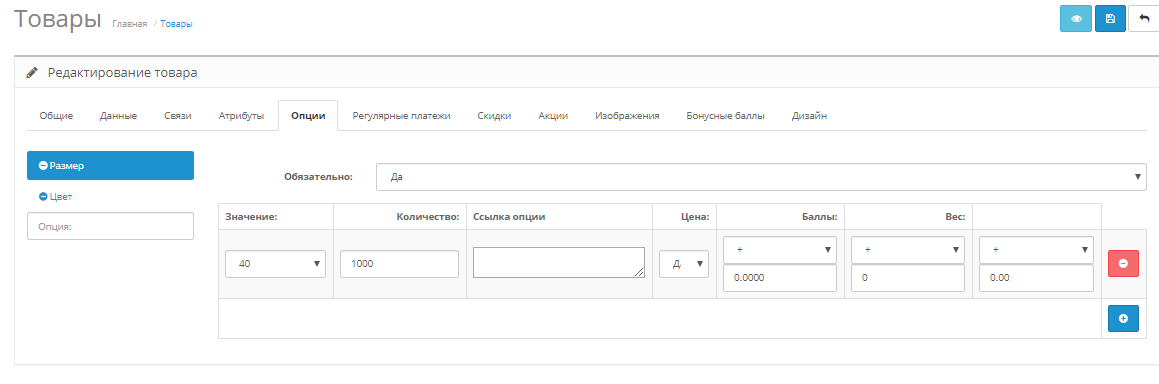Click the Опция search input field

point(110,226)
